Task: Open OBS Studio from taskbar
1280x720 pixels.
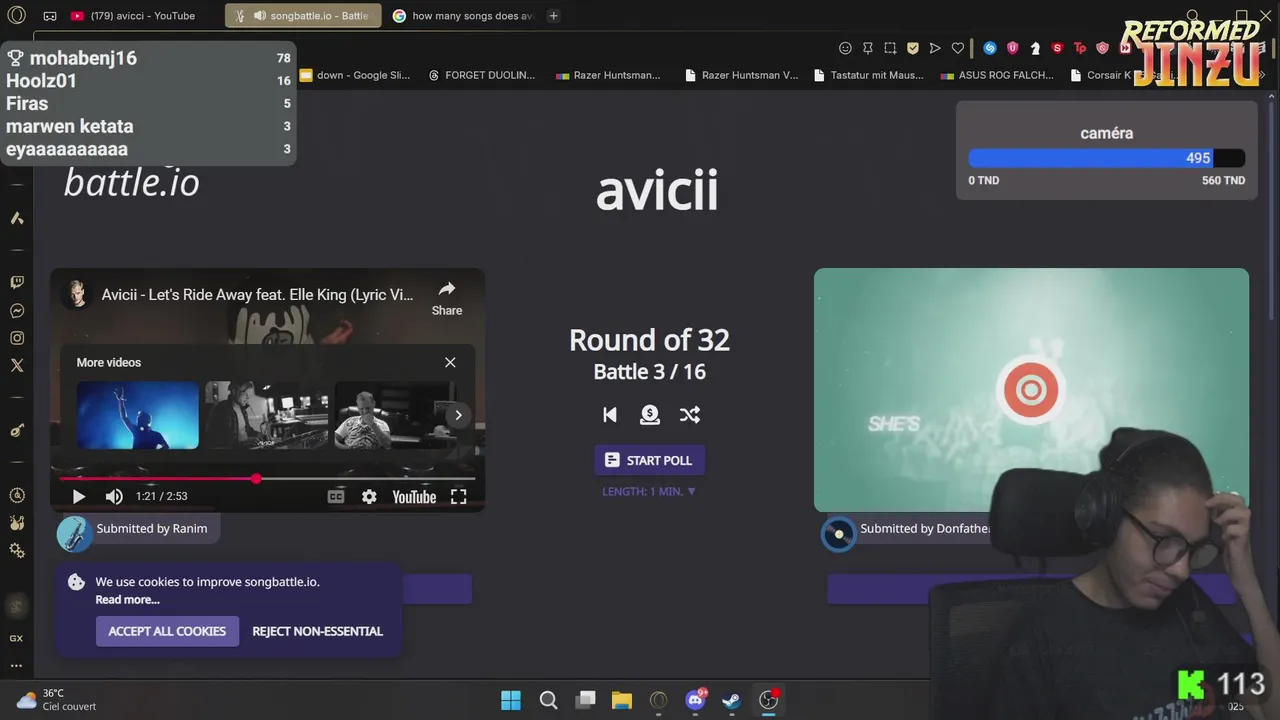Action: click(x=768, y=700)
